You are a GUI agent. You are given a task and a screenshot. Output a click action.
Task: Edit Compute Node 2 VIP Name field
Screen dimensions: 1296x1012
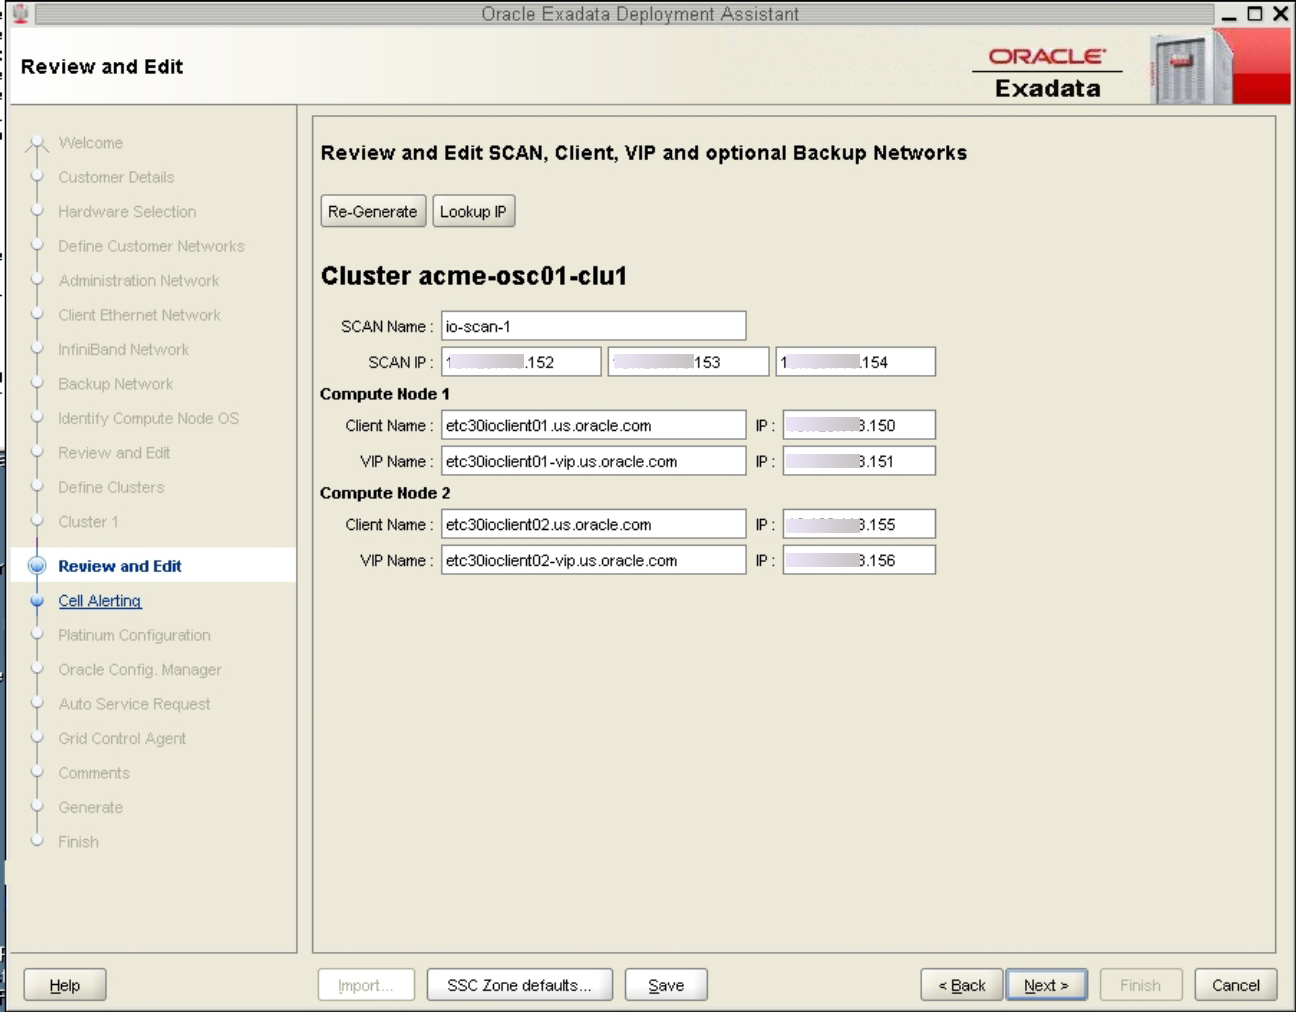(x=593, y=560)
